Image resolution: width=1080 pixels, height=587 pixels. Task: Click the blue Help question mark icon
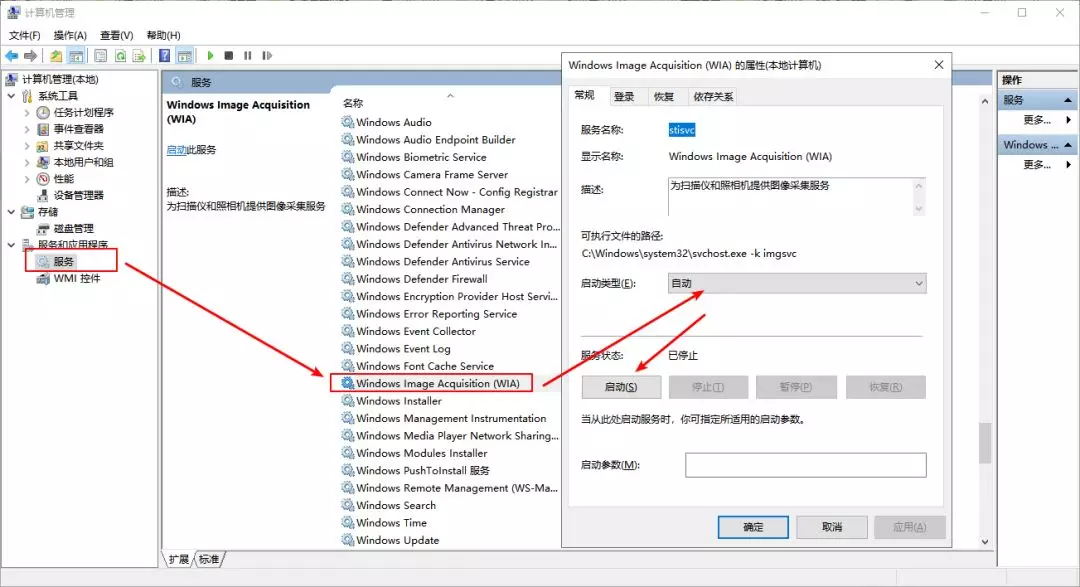[x=165, y=55]
